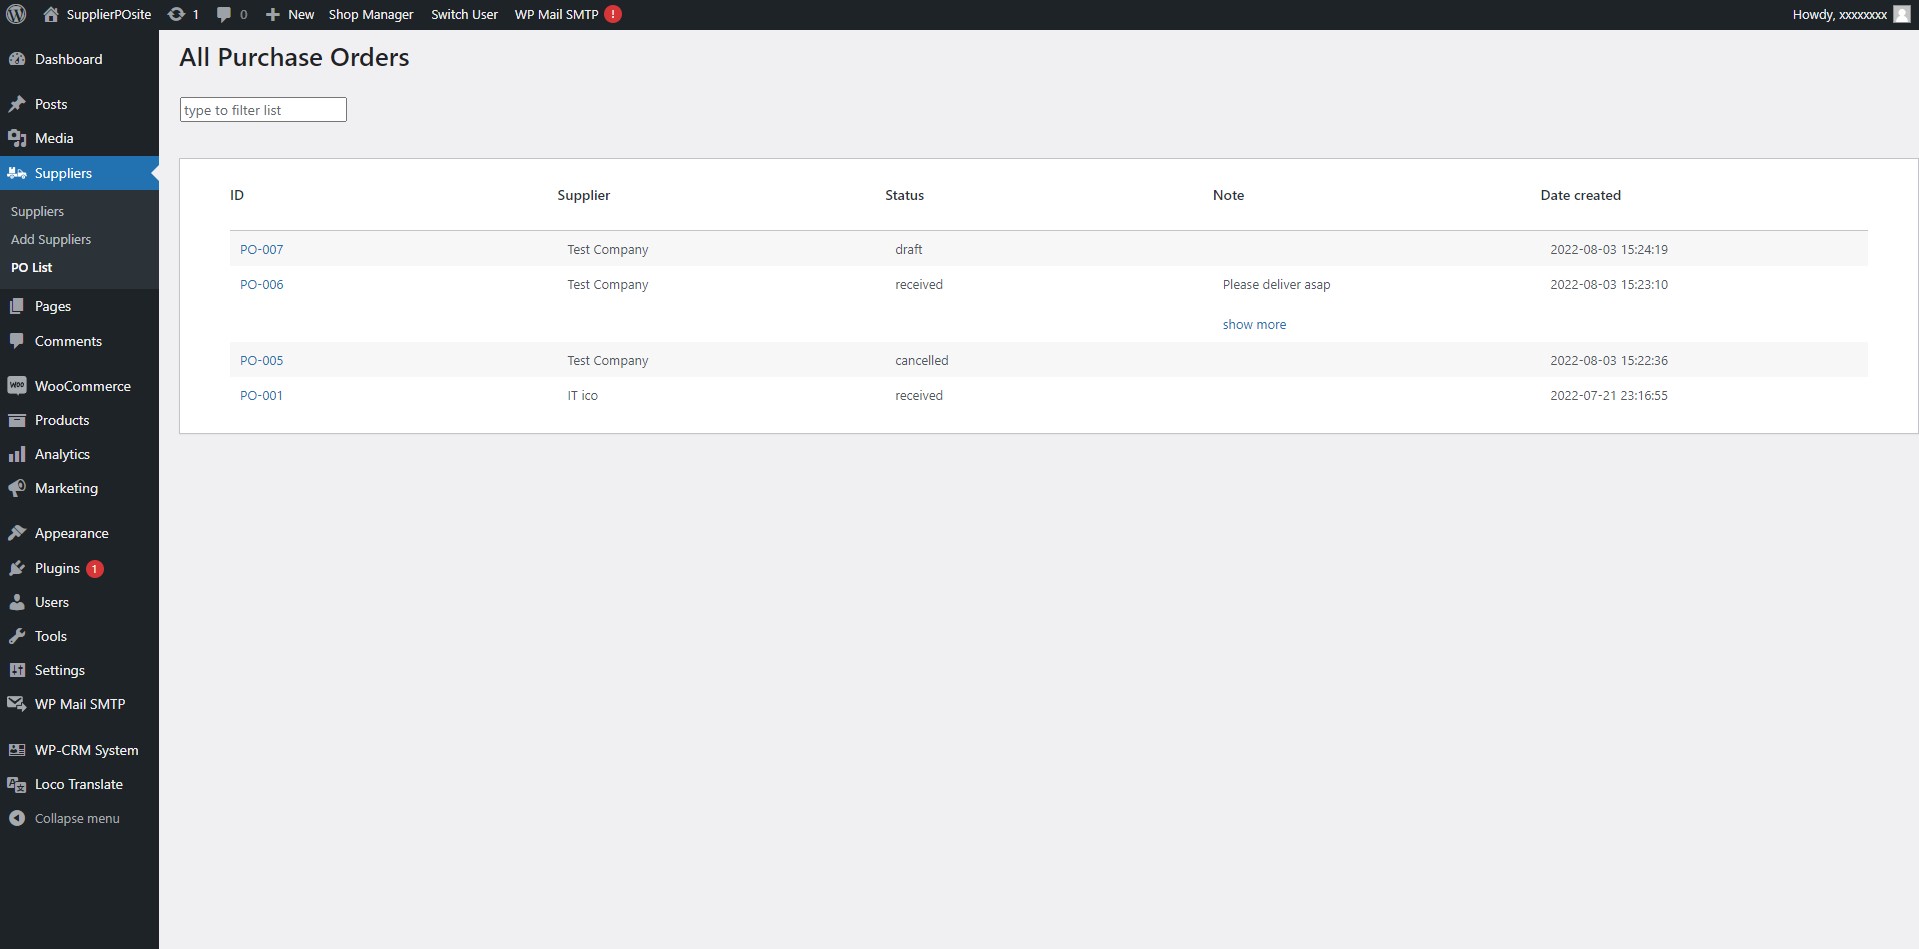Open the comments bubble icon in the admin bar
This screenshot has width=1919, height=949.
pos(224,14)
